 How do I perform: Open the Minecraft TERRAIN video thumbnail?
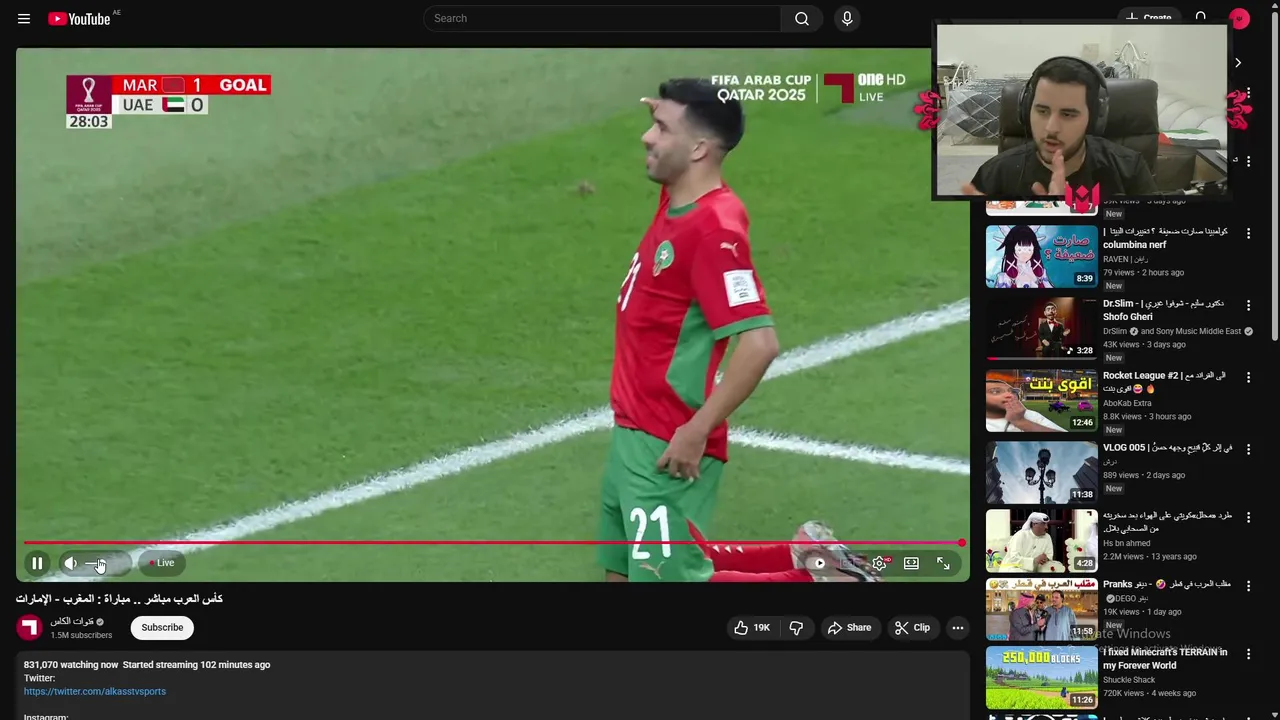coord(1041,677)
